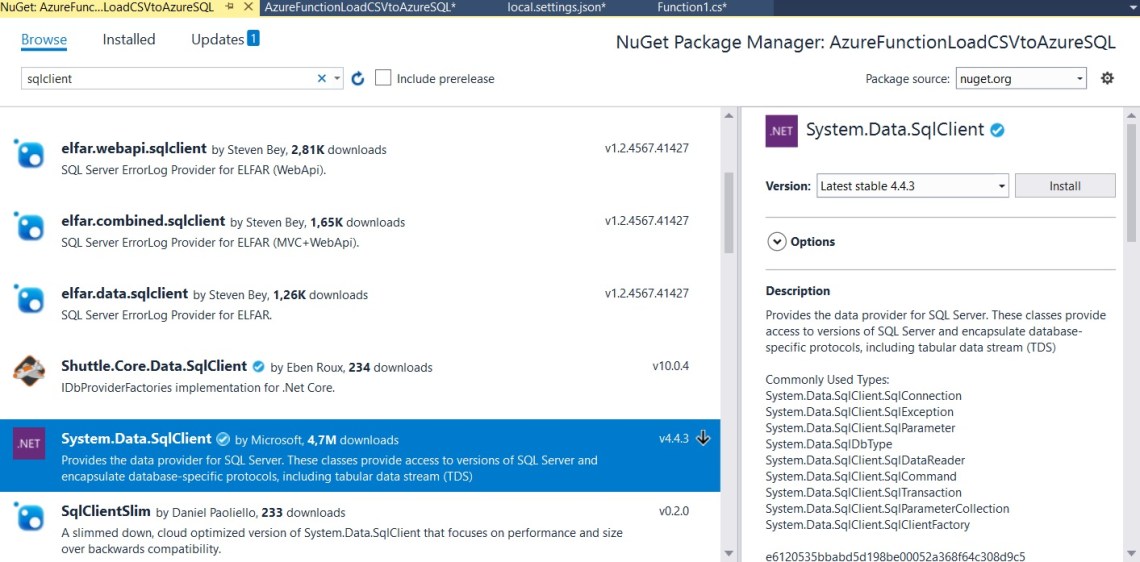The height and width of the screenshot is (562, 1140).
Task: Click System.Data.SqlClient.SqlClientFactory type text
Action: point(867,524)
